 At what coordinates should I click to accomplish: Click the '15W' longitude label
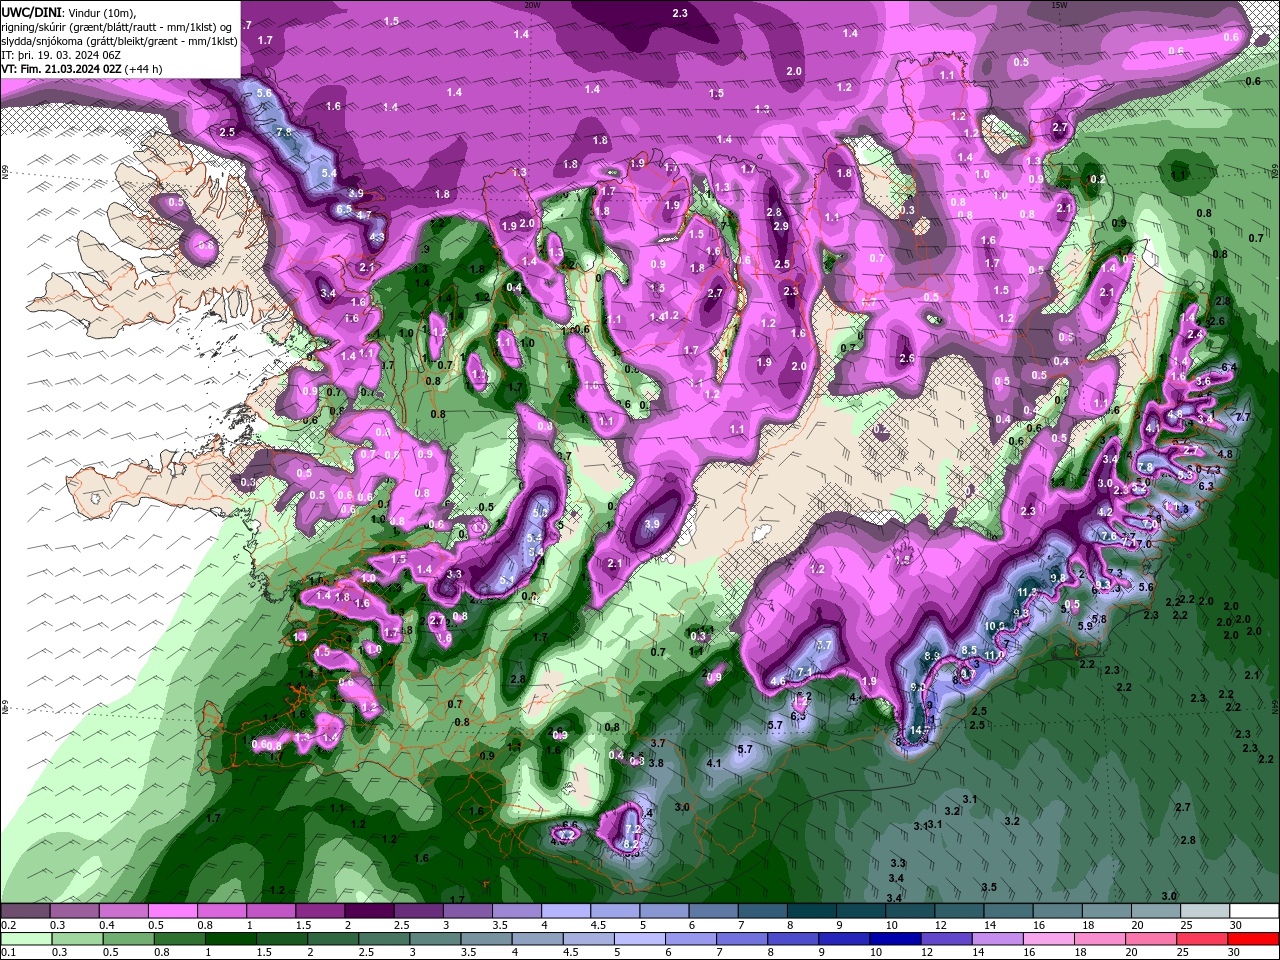pyautogui.click(x=1059, y=5)
